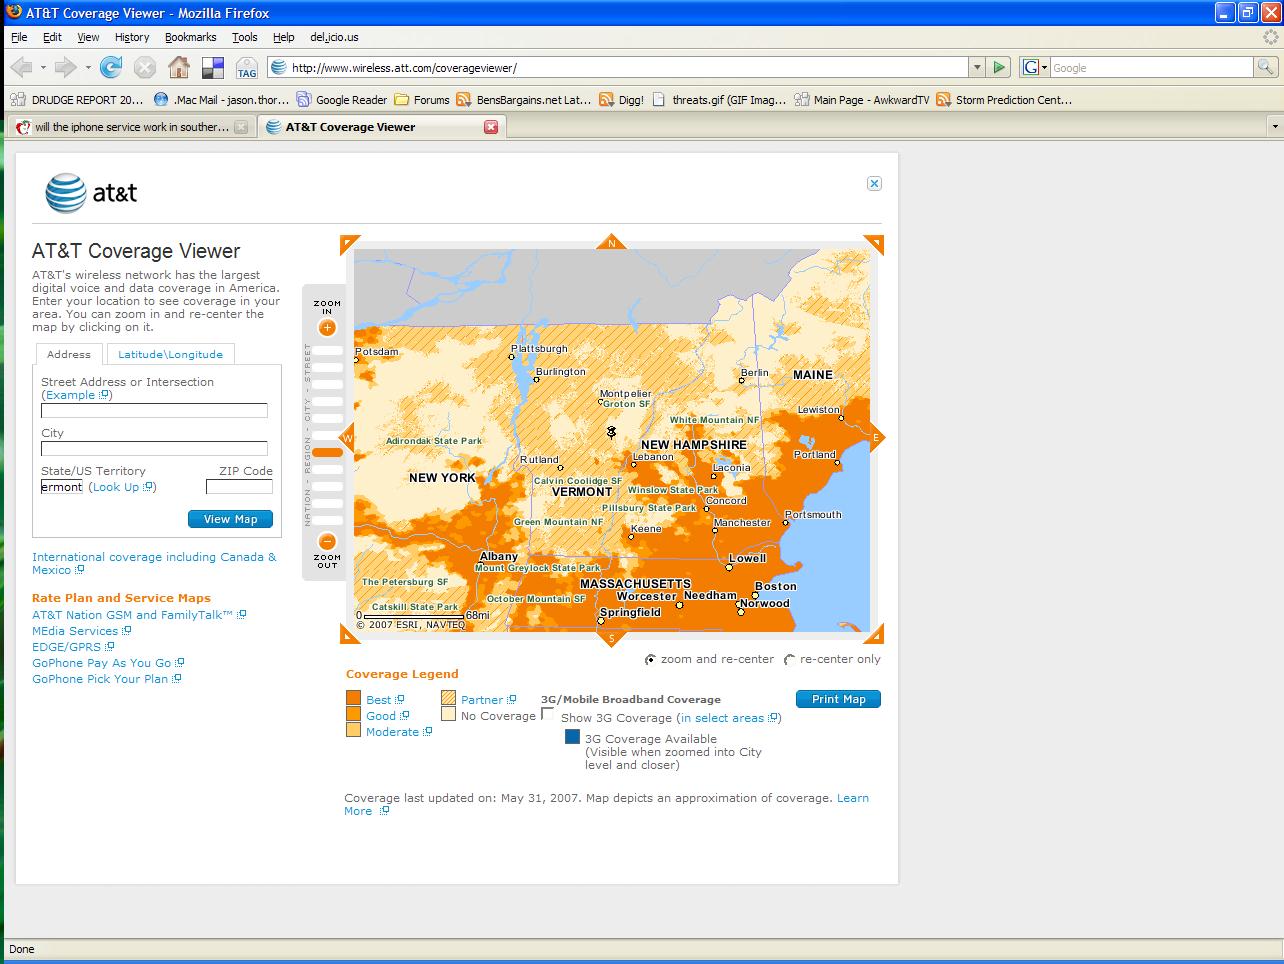Click the Print Map button
Screen dimensions: 1284x964
point(838,699)
